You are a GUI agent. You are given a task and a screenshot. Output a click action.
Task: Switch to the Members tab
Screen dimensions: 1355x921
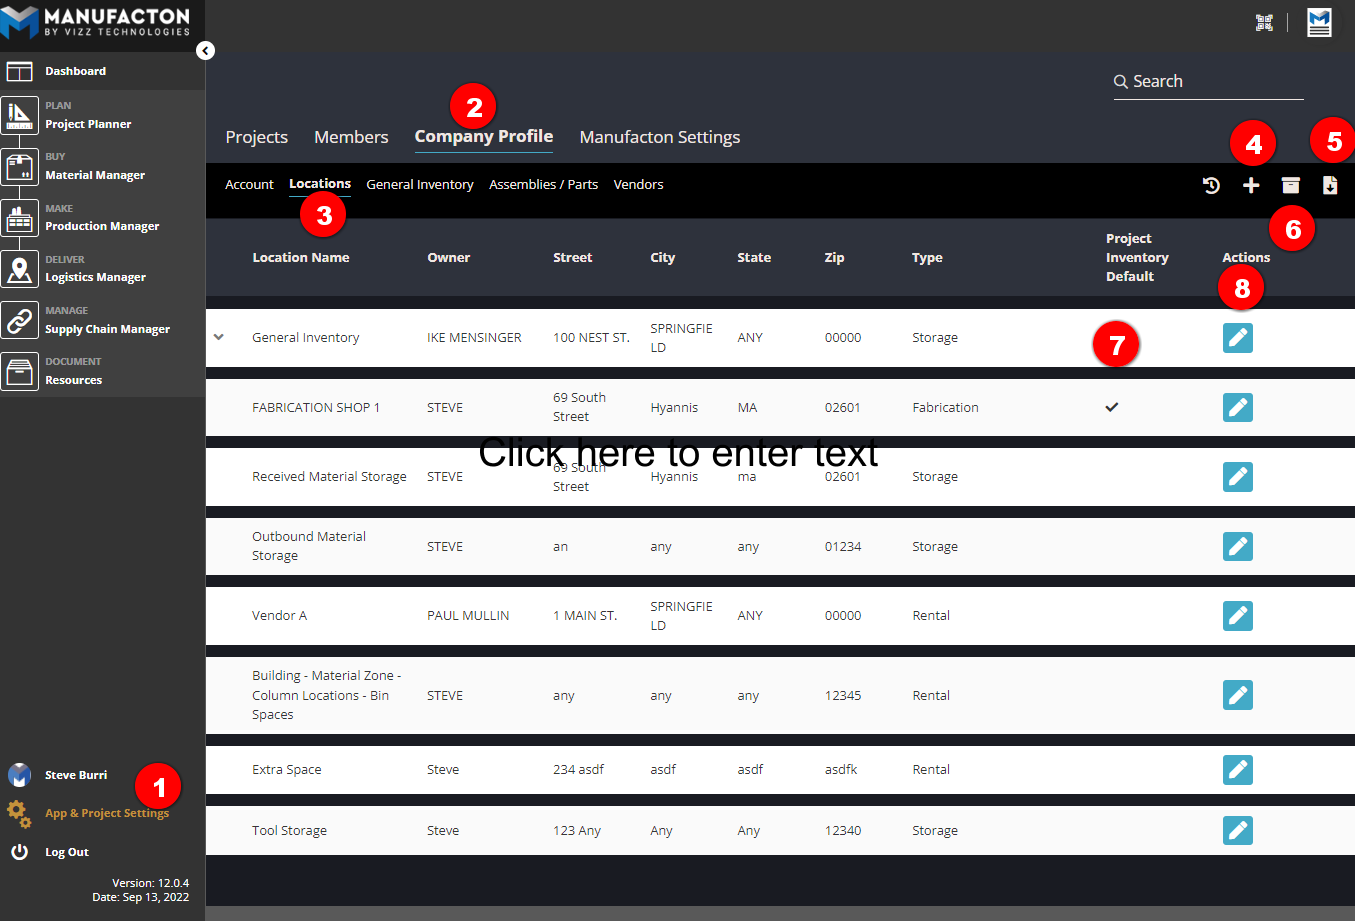tap(351, 137)
